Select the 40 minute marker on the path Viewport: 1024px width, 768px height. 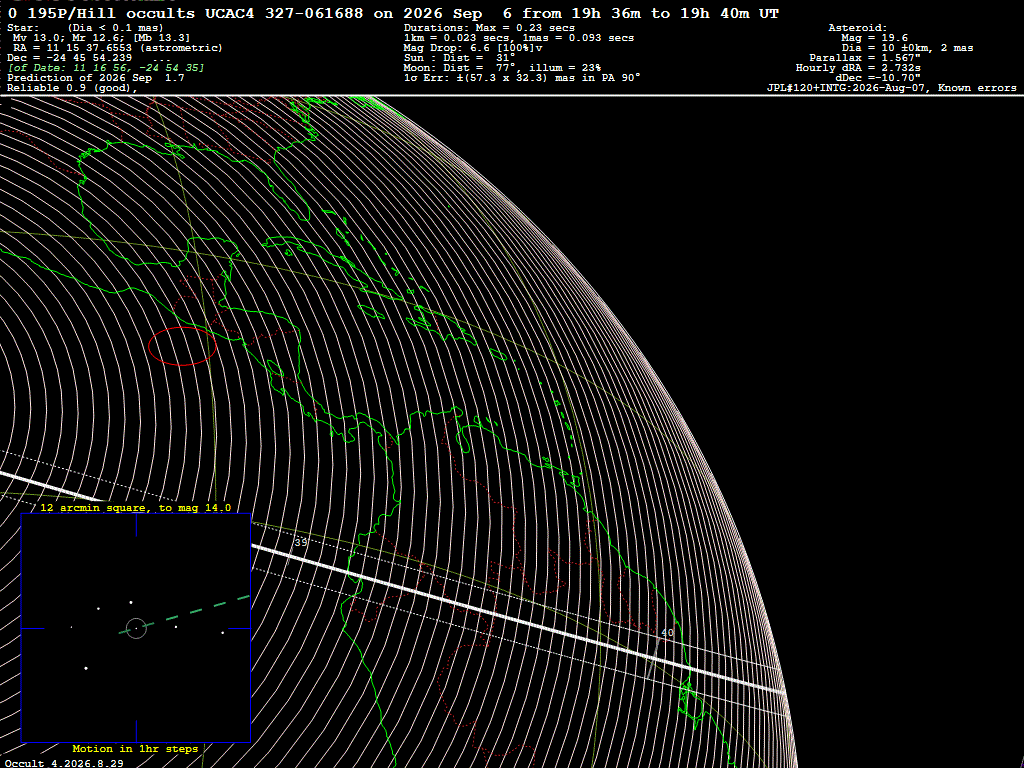[x=667, y=632]
